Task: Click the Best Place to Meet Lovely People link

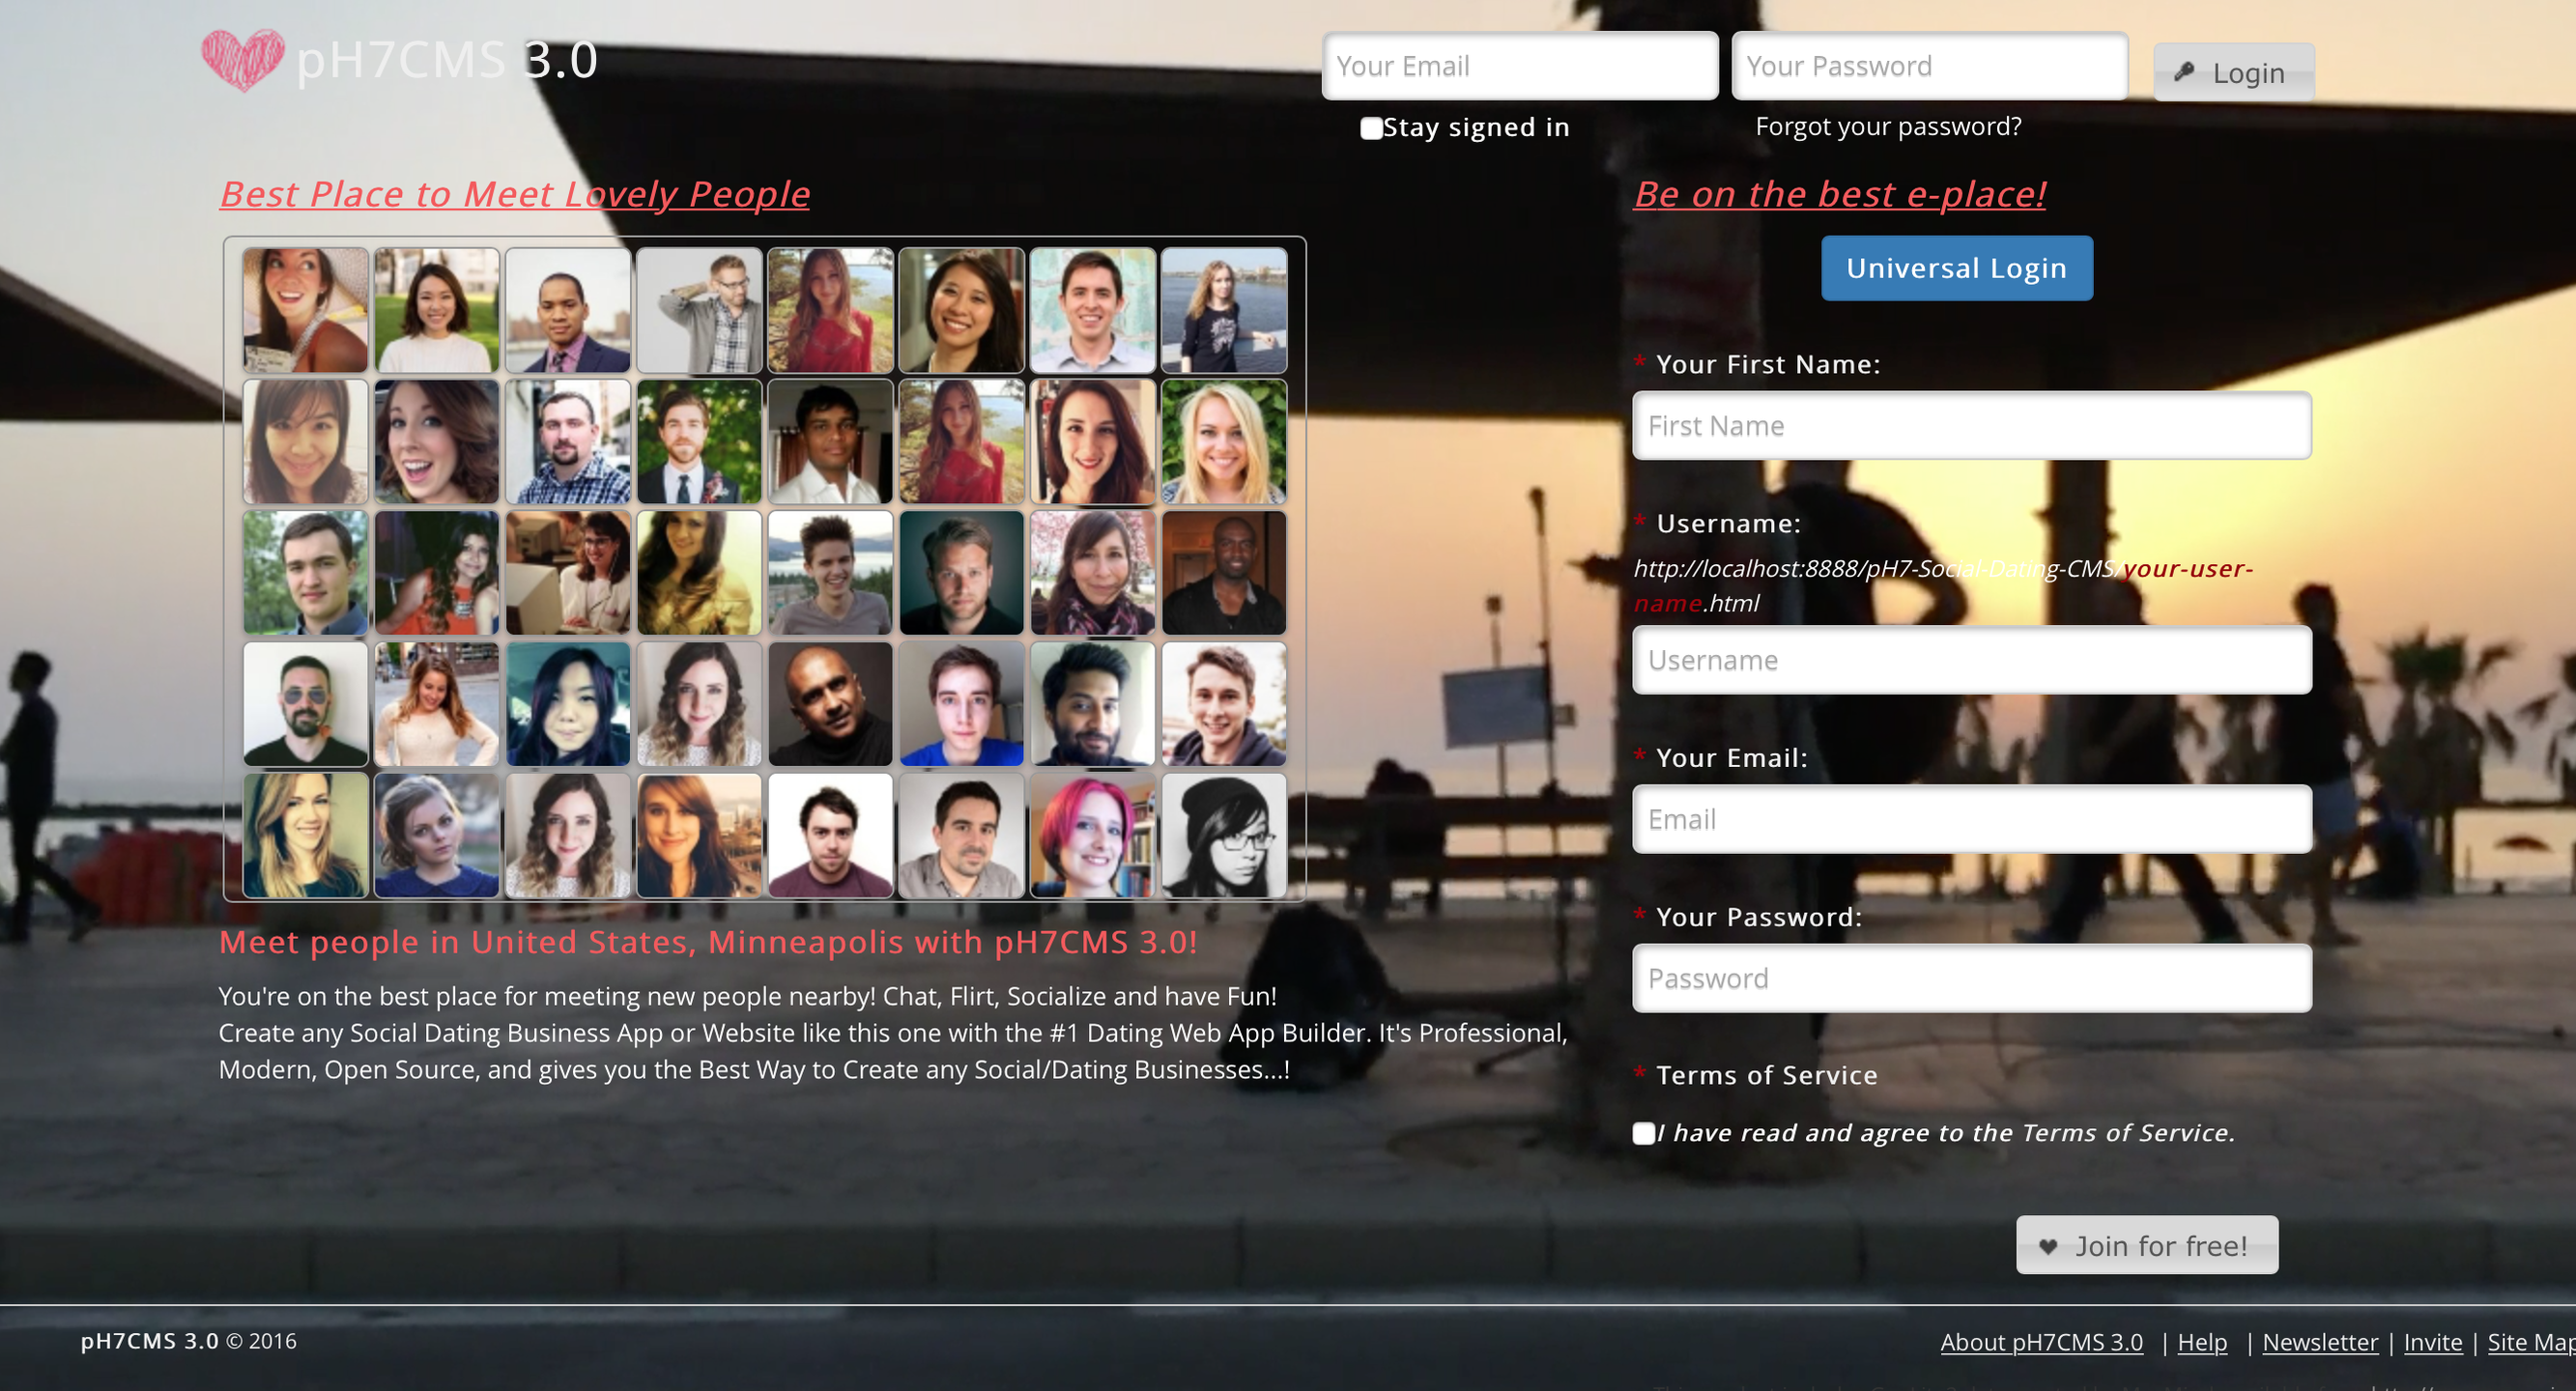Action: click(514, 190)
